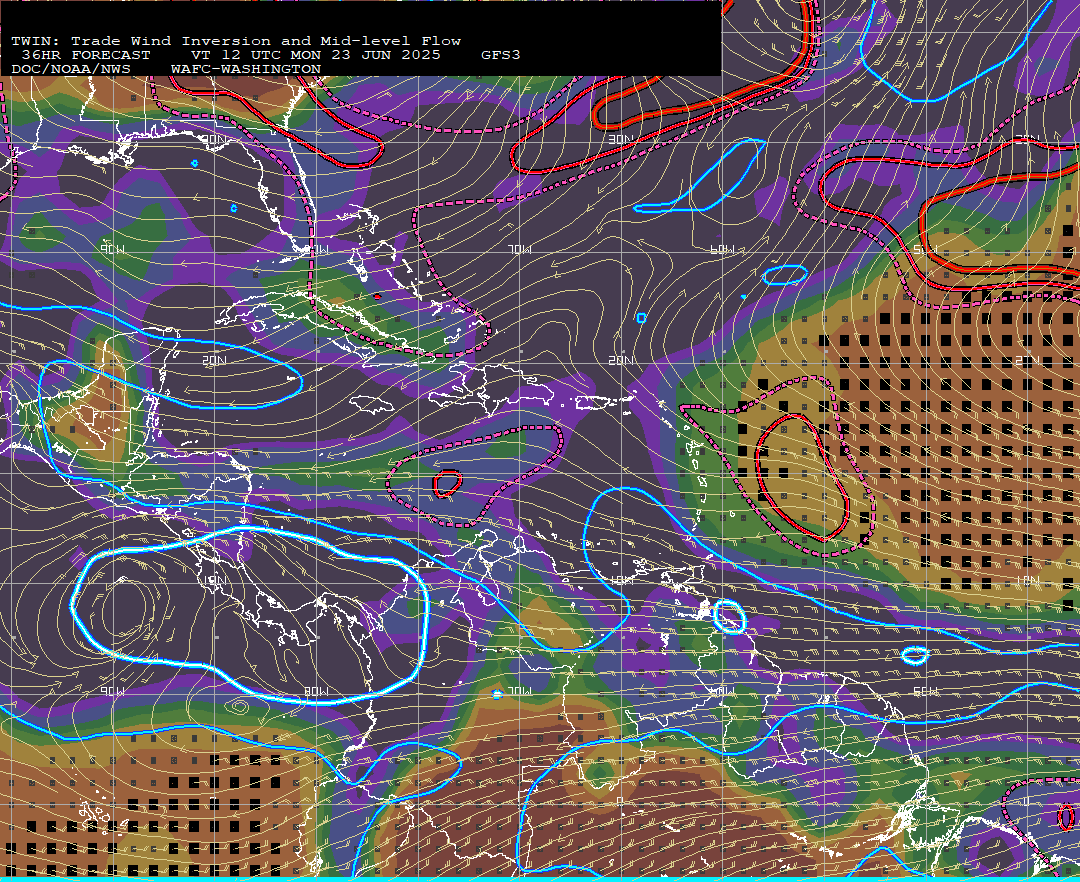Click the 90W label in the eastern Pacific
Screen dimensions: 1080x882
click(112, 691)
